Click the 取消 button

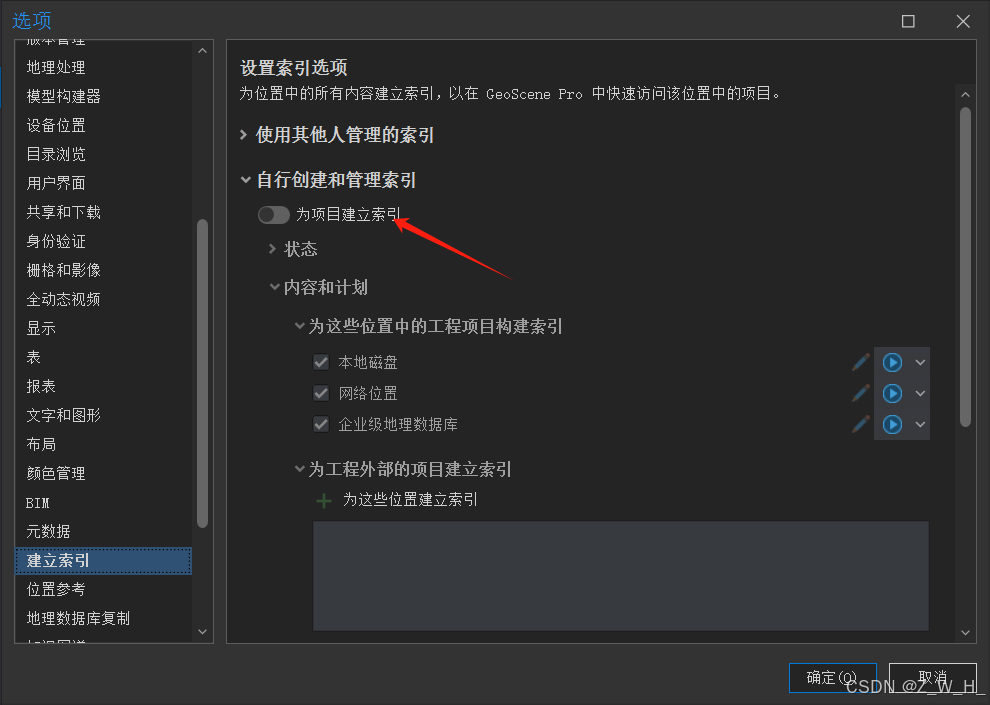[x=932, y=677]
